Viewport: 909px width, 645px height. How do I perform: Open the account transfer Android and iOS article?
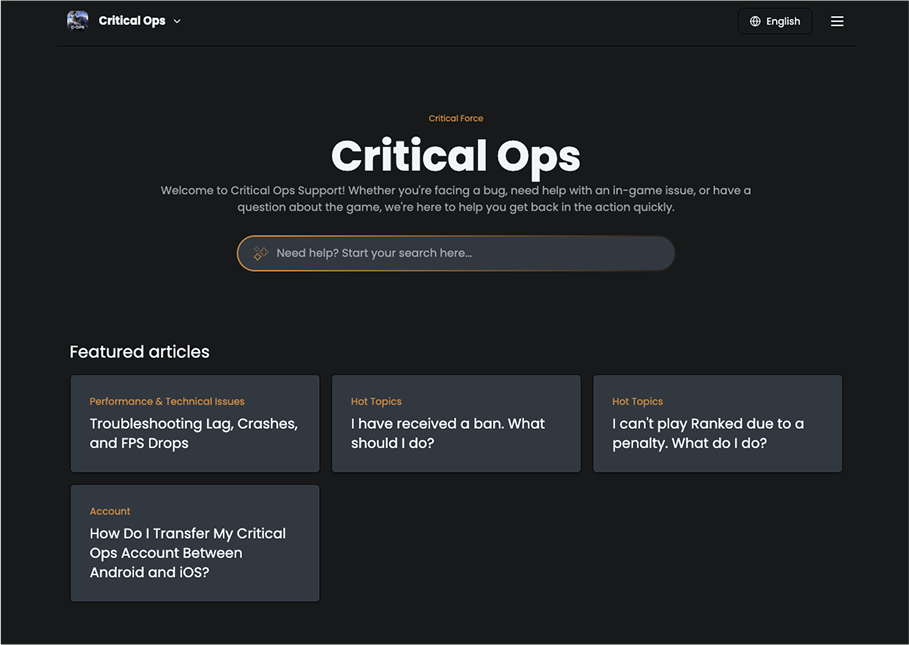[x=188, y=552]
